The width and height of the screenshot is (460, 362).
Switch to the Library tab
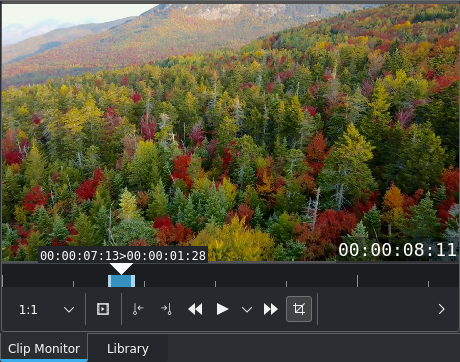point(128,349)
